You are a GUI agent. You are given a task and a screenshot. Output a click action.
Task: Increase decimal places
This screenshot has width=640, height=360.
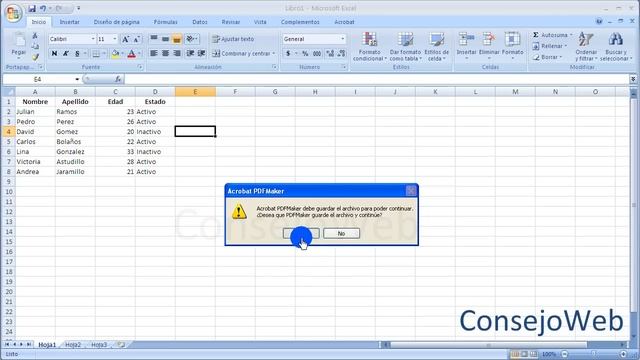(330, 53)
